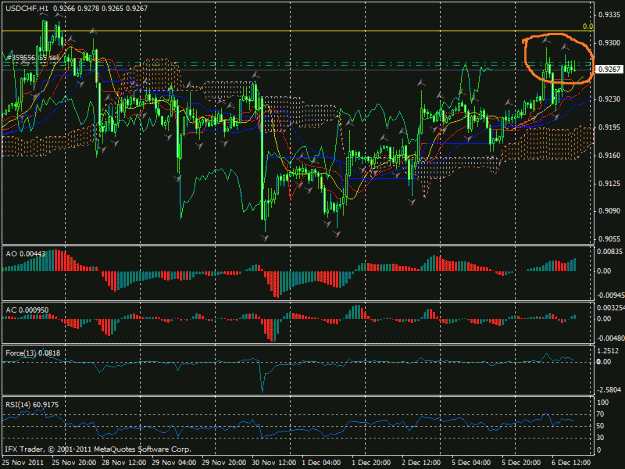Click the RSI 30 level label

[x=601, y=438]
